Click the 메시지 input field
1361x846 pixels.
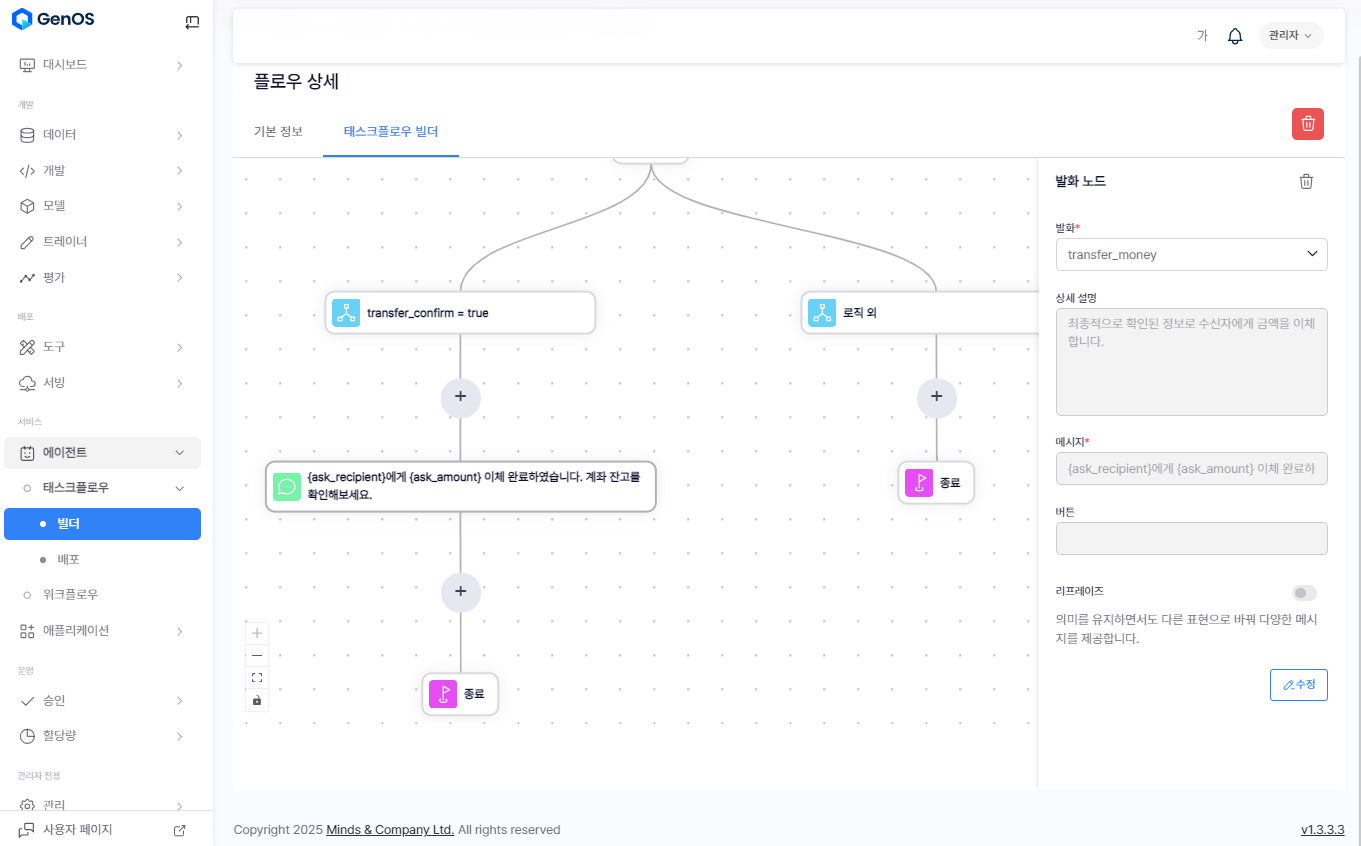tap(1191, 468)
